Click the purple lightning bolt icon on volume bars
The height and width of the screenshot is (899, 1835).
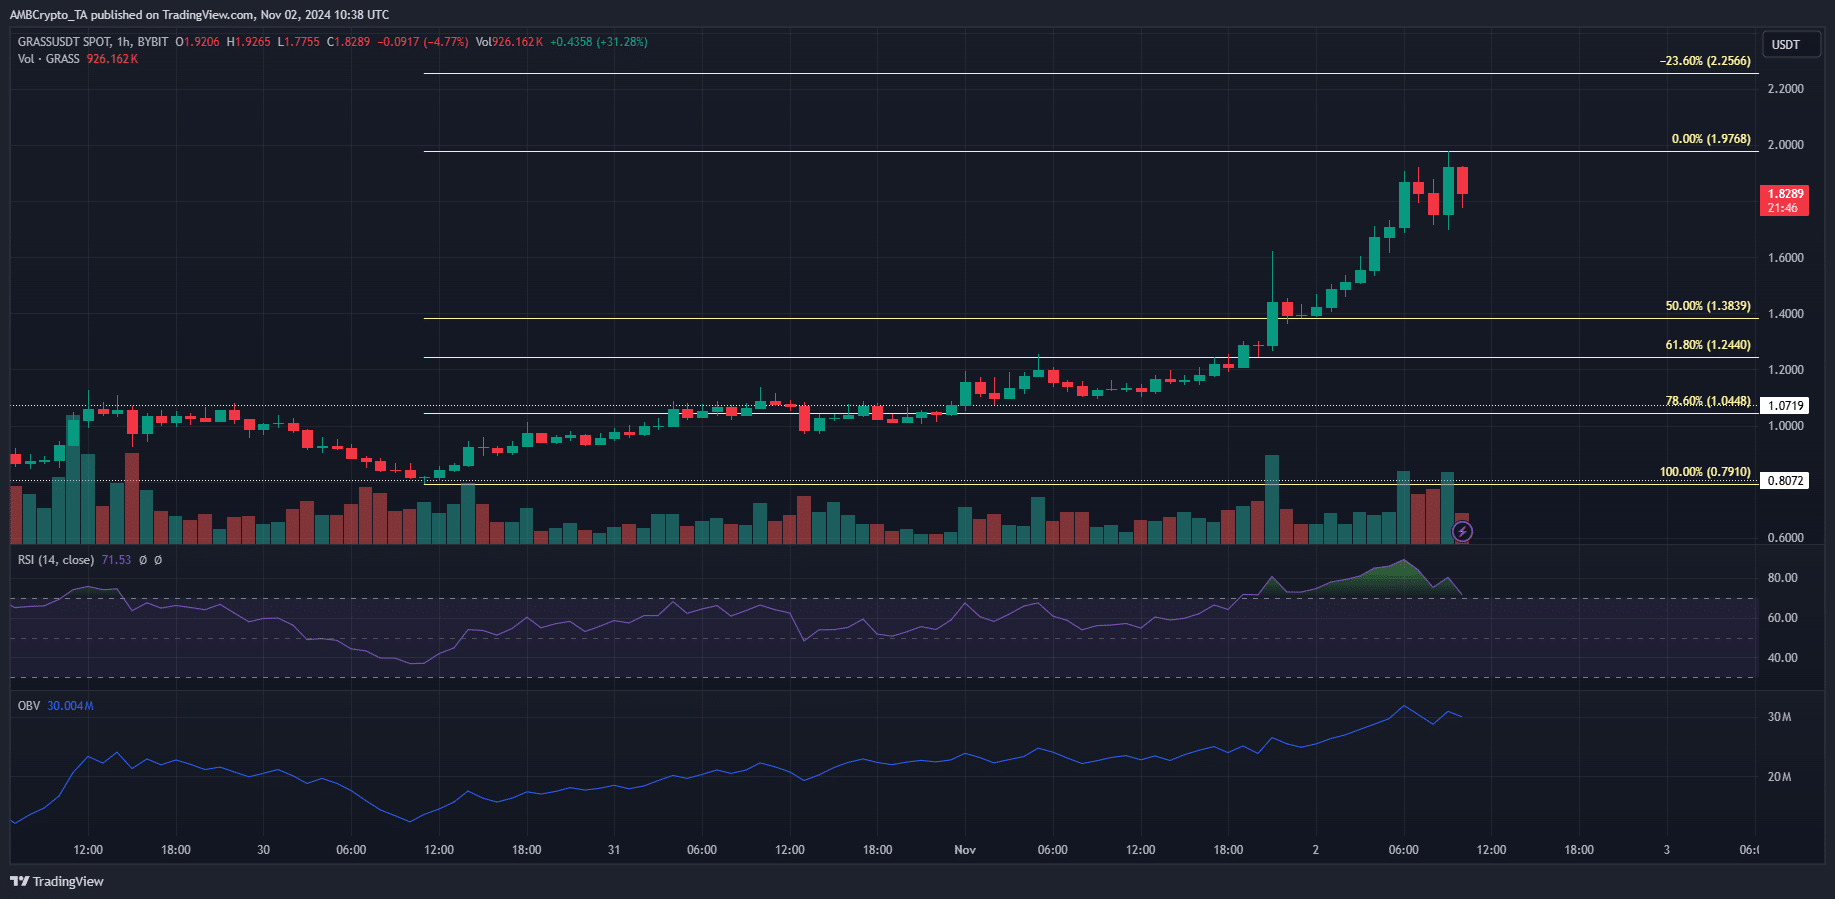(x=1462, y=532)
